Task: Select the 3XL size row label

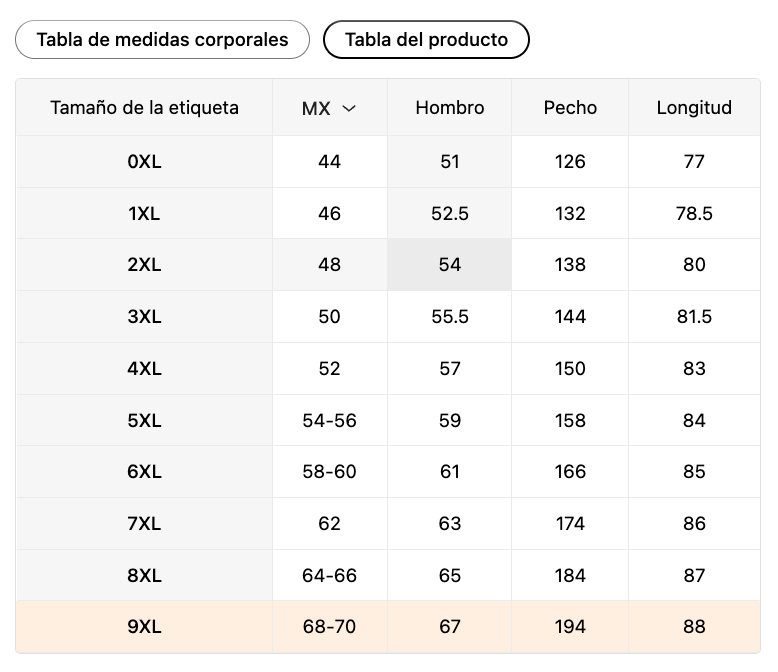Action: point(144,317)
